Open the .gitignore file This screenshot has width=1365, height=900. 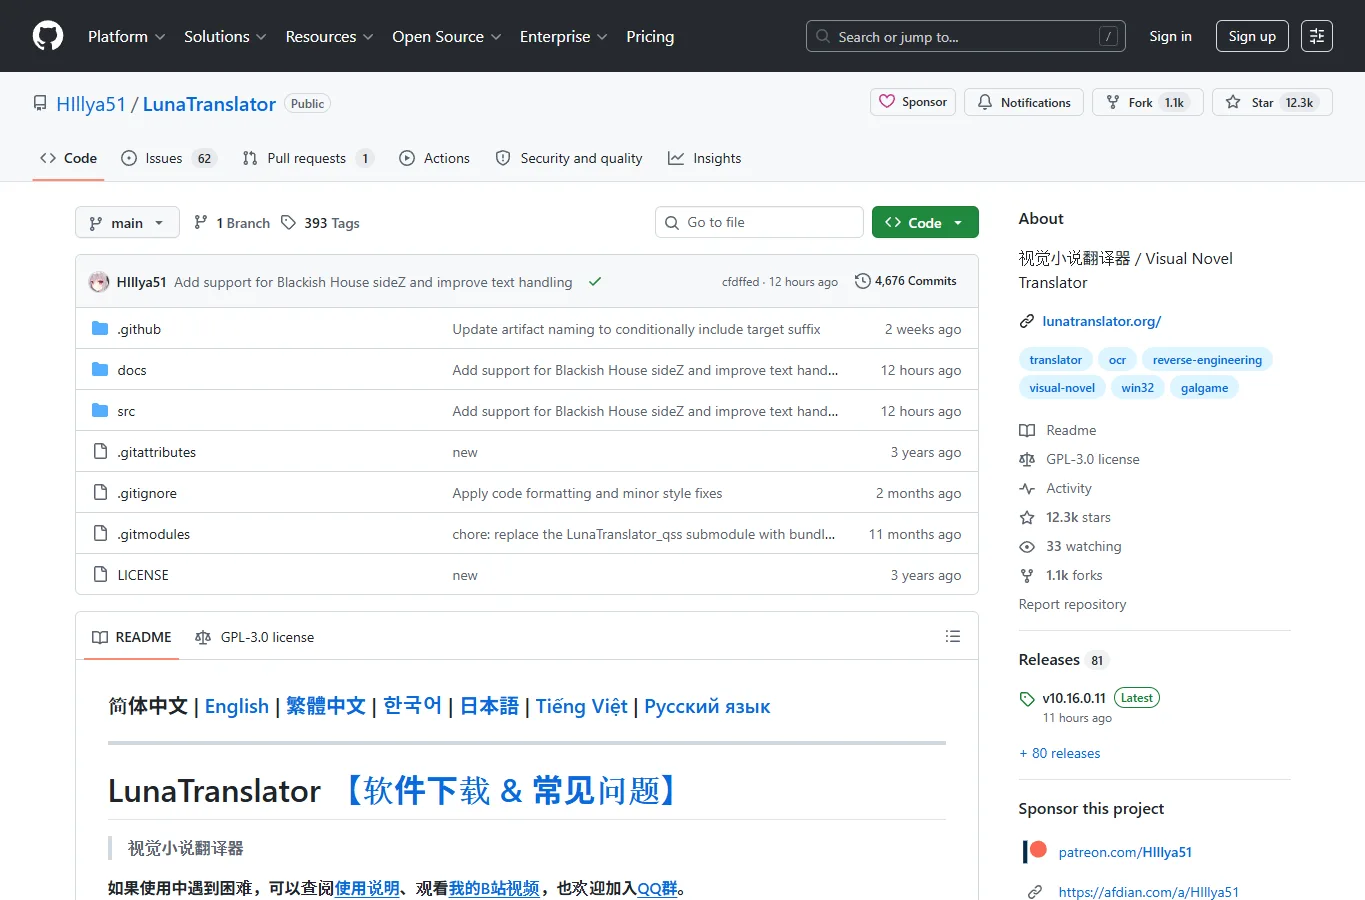point(147,493)
